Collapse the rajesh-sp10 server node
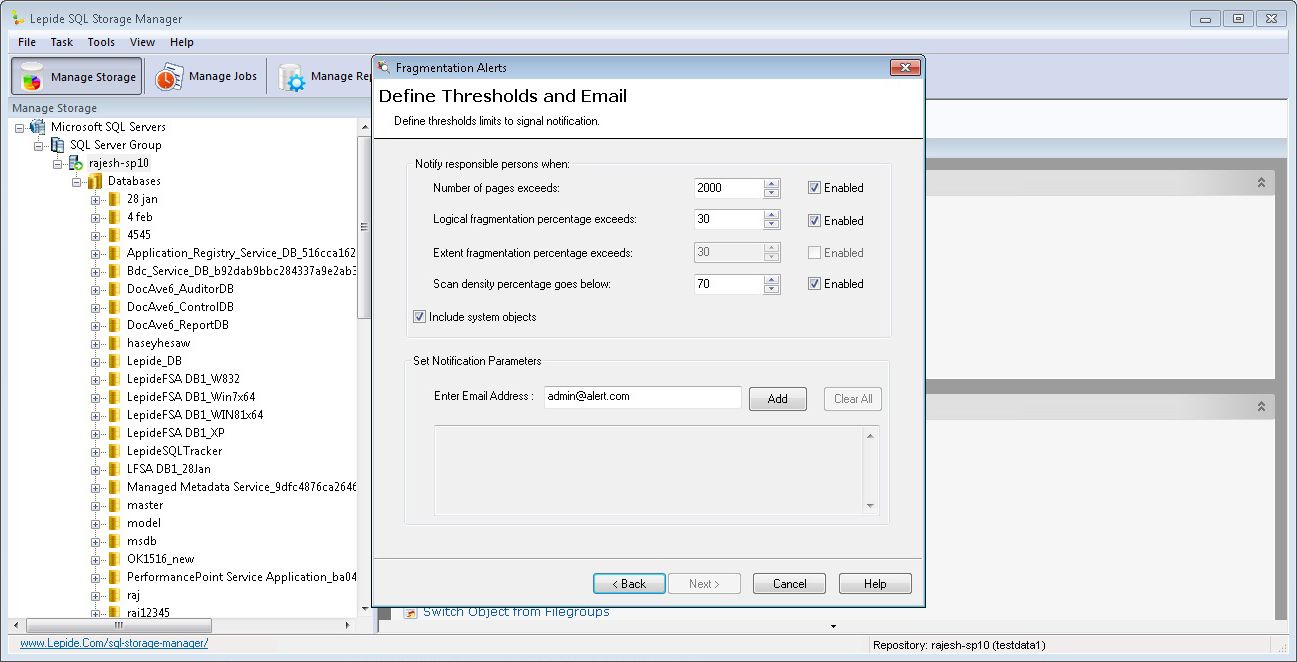The image size is (1297, 662). (x=58, y=163)
